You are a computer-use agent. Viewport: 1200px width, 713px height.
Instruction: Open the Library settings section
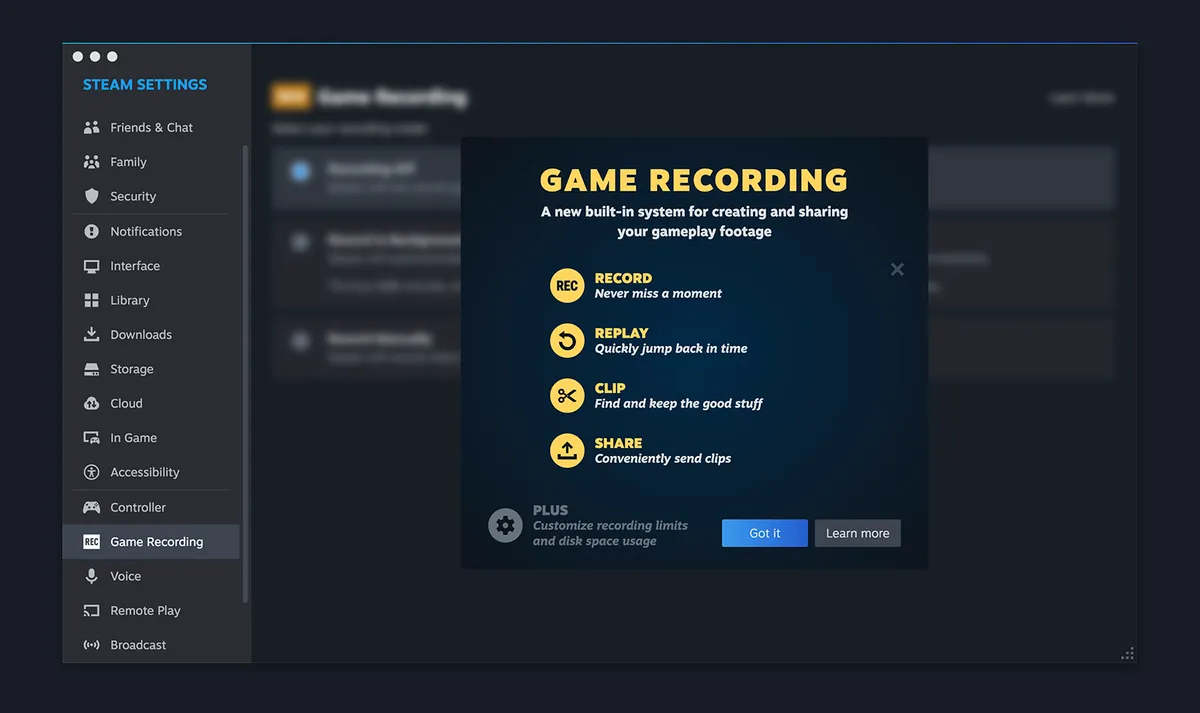pos(151,300)
